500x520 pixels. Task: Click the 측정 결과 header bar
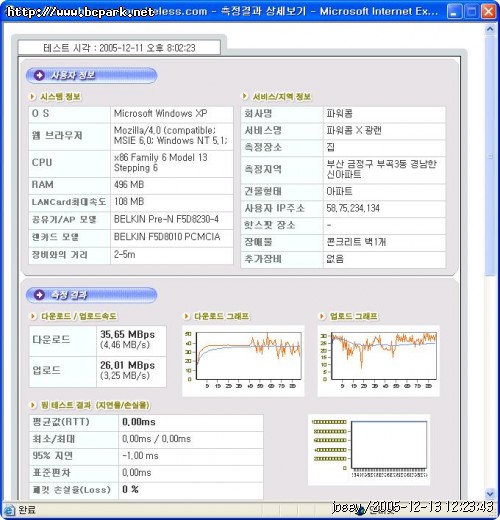(x=91, y=295)
